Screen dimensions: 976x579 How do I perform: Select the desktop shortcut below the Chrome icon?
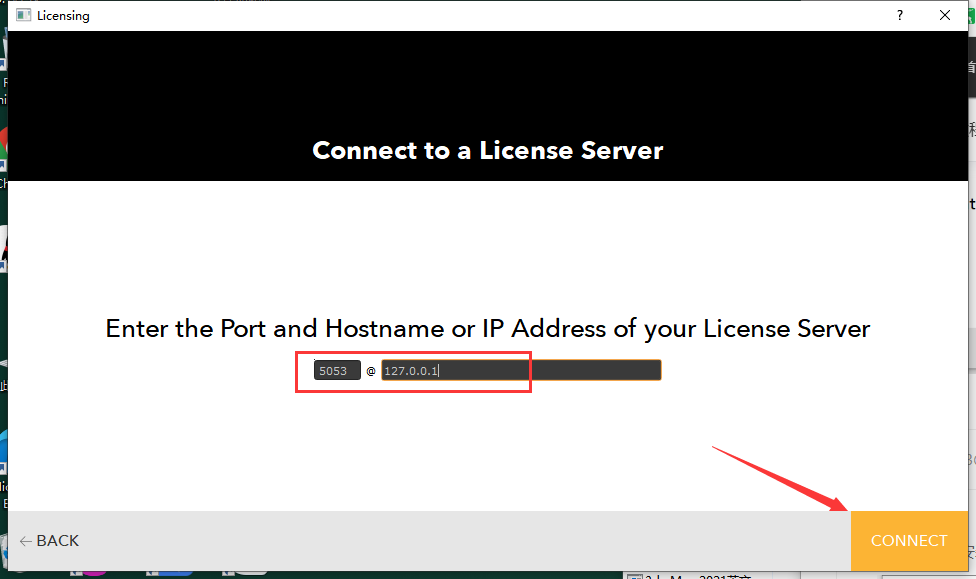[x=3, y=245]
